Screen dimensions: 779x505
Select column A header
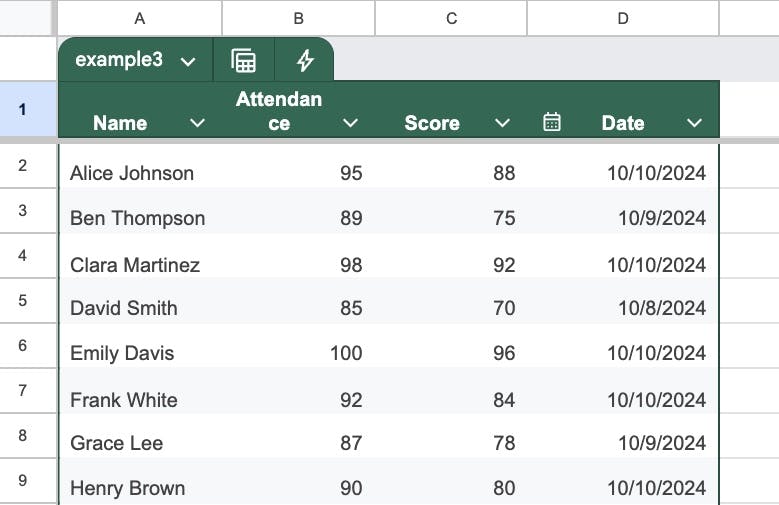point(139,18)
